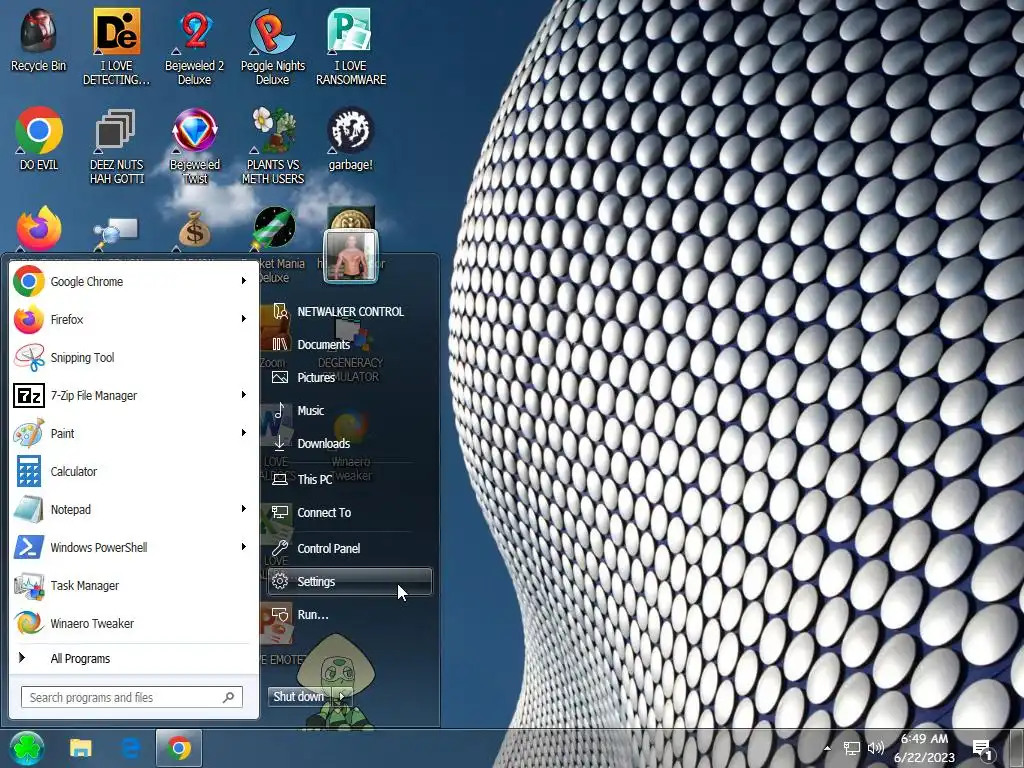This screenshot has width=1024, height=768.
Task: Show All Programs list
Action: click(131, 658)
